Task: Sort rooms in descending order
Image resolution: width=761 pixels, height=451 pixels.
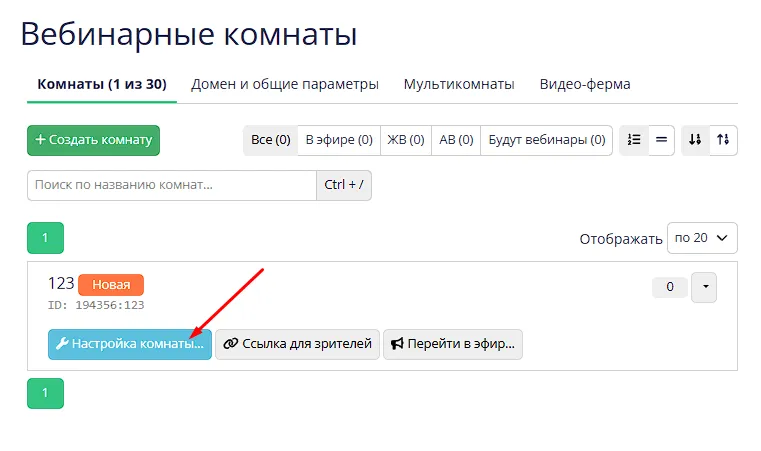Action: pyautogui.click(x=696, y=140)
